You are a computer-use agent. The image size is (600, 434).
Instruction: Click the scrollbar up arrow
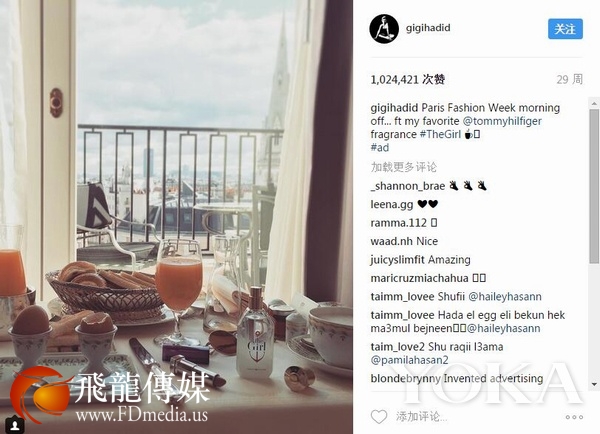tap(594, 103)
